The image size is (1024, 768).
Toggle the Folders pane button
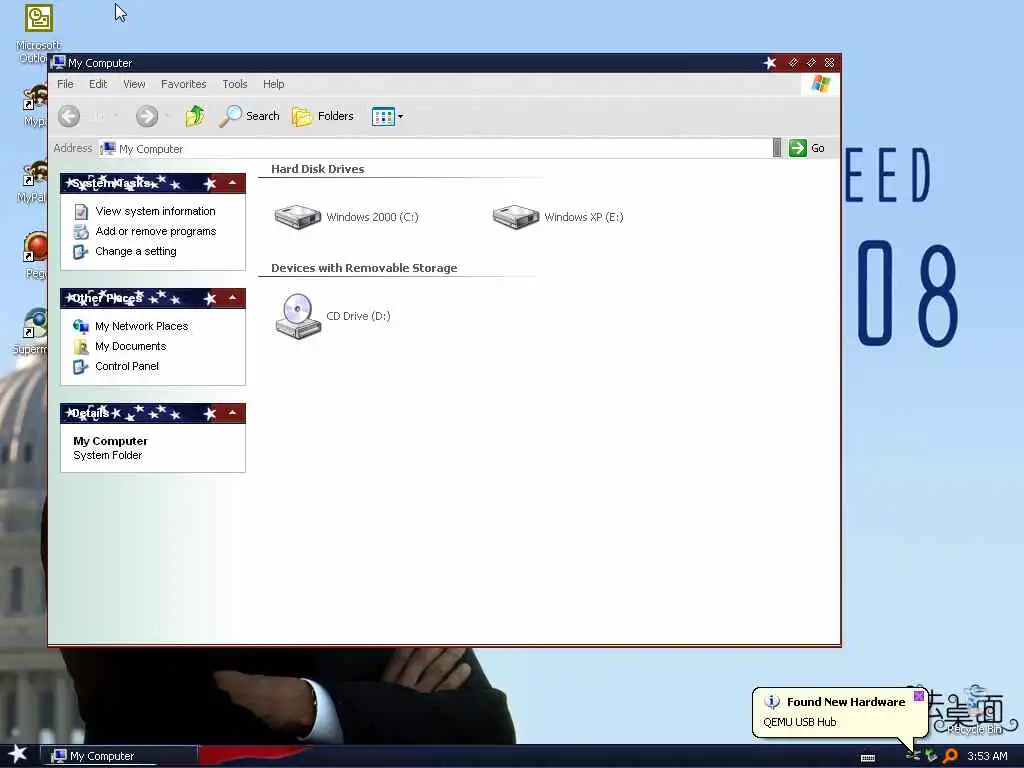pos(323,116)
